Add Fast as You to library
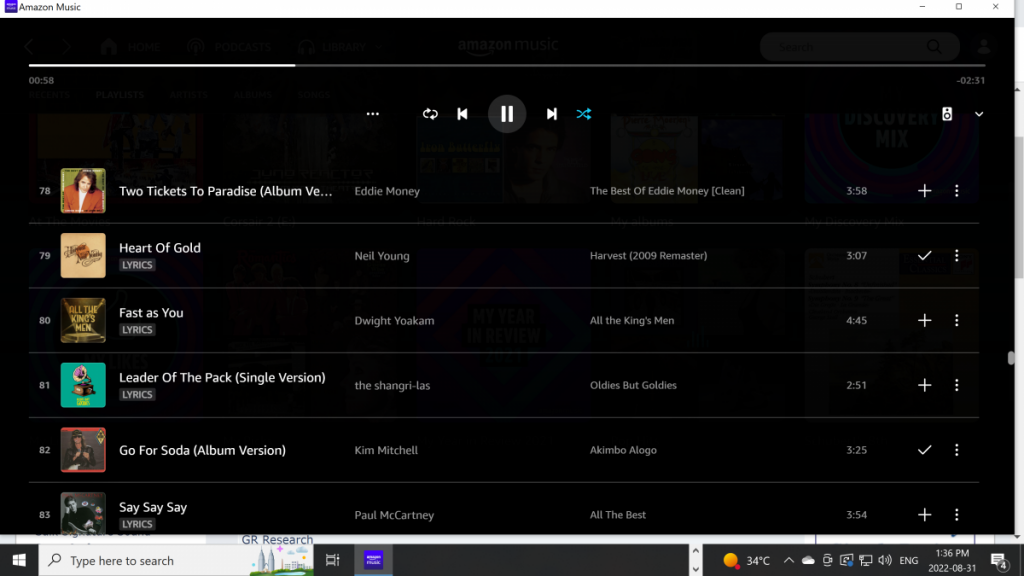This screenshot has height=576, width=1024. click(924, 321)
